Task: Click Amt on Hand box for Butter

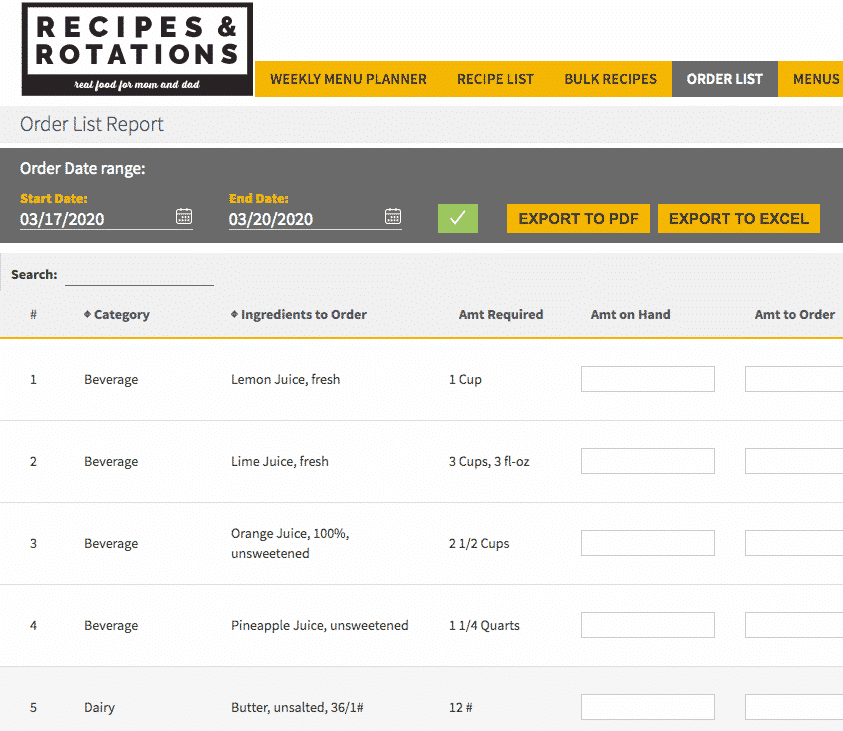Action: click(x=647, y=707)
